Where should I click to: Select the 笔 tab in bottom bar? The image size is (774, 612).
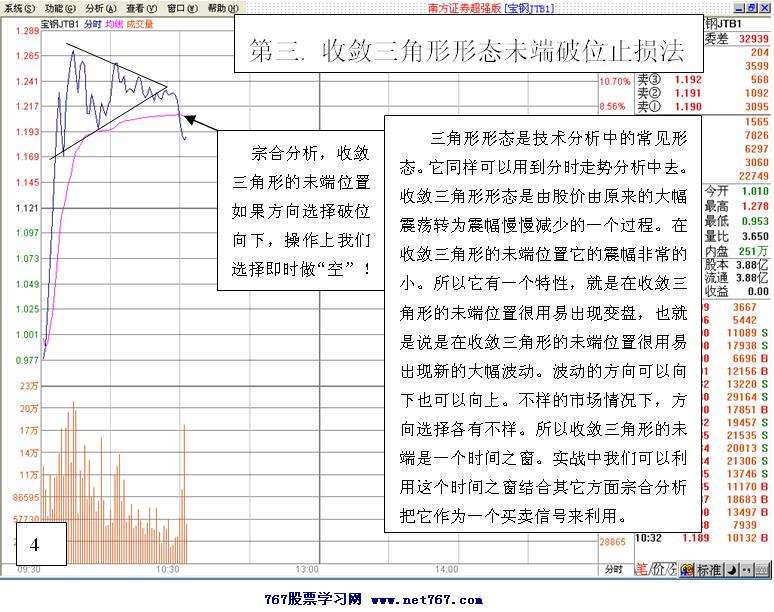click(641, 570)
